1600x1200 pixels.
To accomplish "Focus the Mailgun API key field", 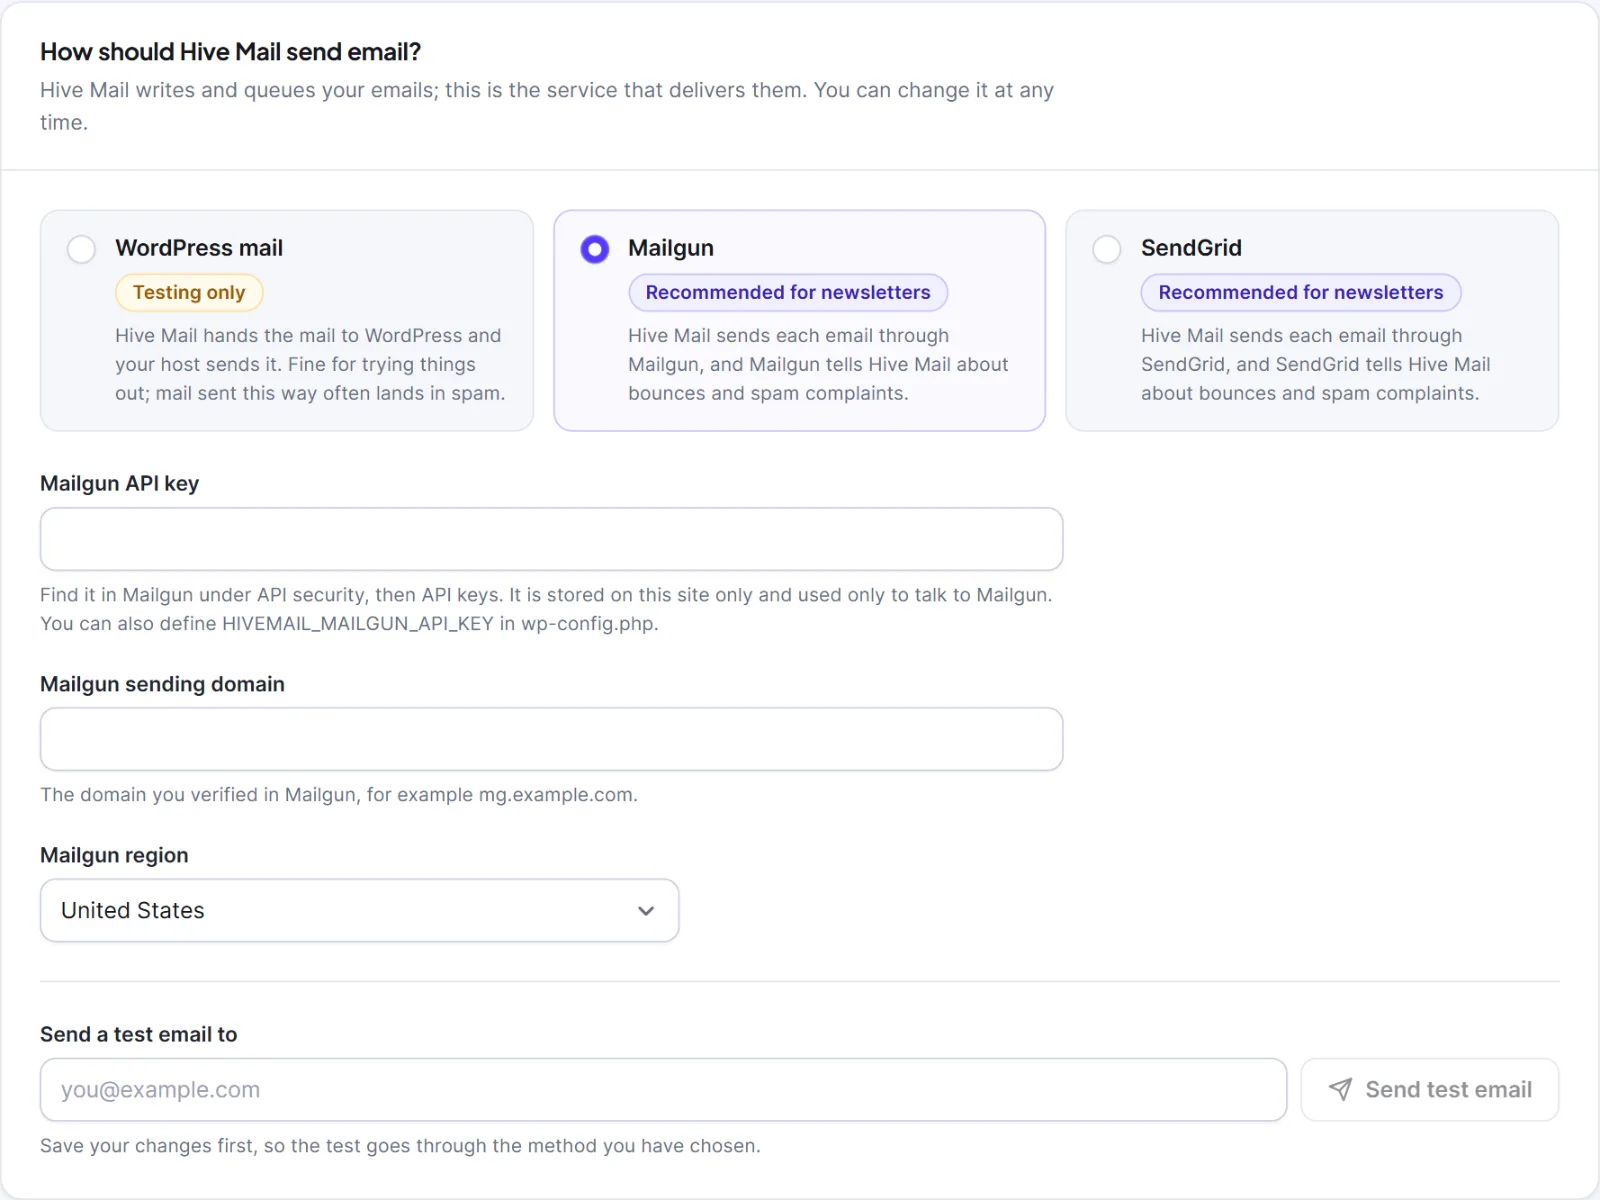I will (551, 539).
